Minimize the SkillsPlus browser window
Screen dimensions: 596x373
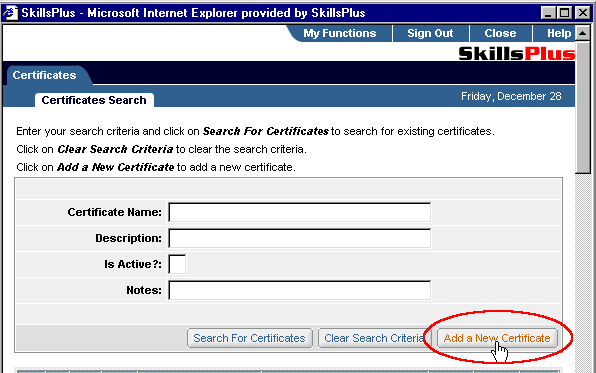pos(548,13)
